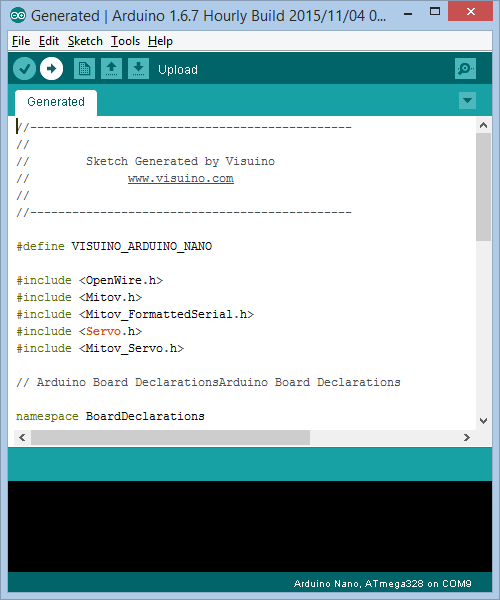This screenshot has height=600, width=500.
Task: Click the '#include <OpenWire.h>' line
Action: point(90,280)
